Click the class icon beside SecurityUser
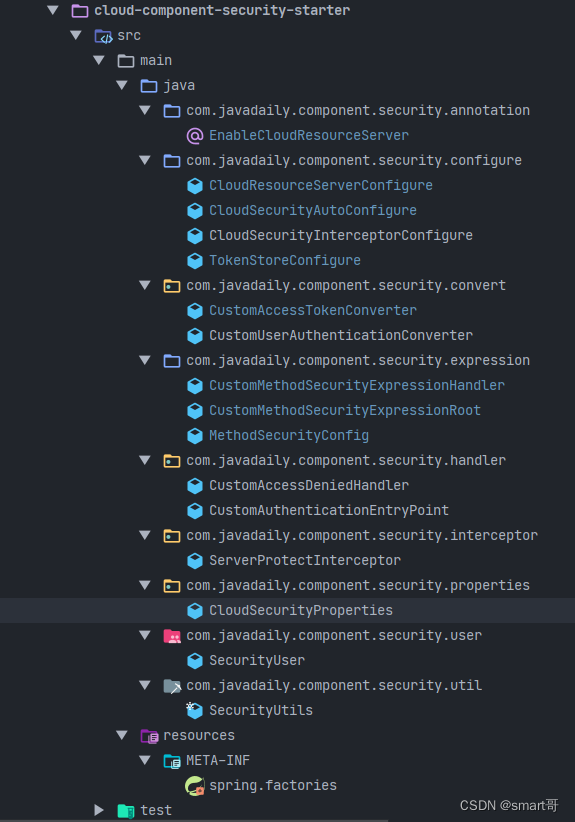This screenshot has width=575, height=822. coord(195,661)
